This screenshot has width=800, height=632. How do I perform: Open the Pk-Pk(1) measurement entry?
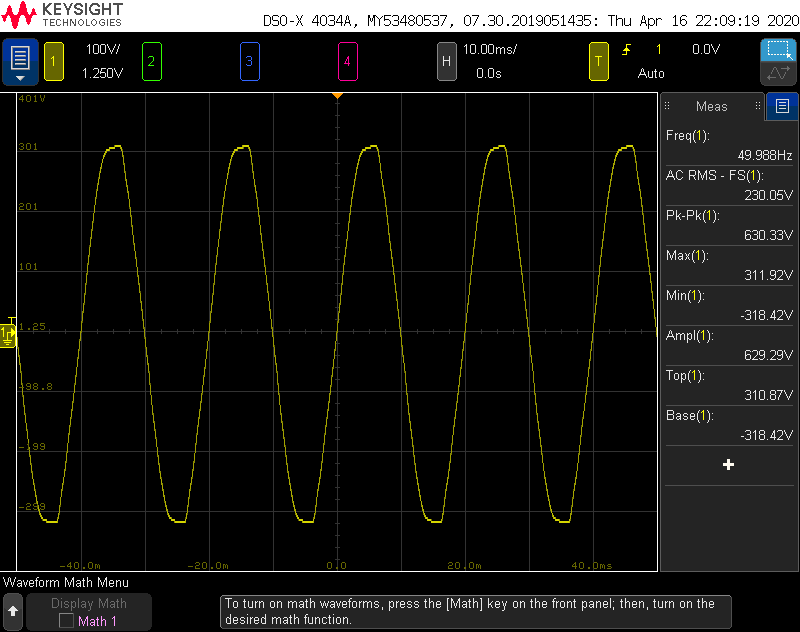tap(728, 225)
